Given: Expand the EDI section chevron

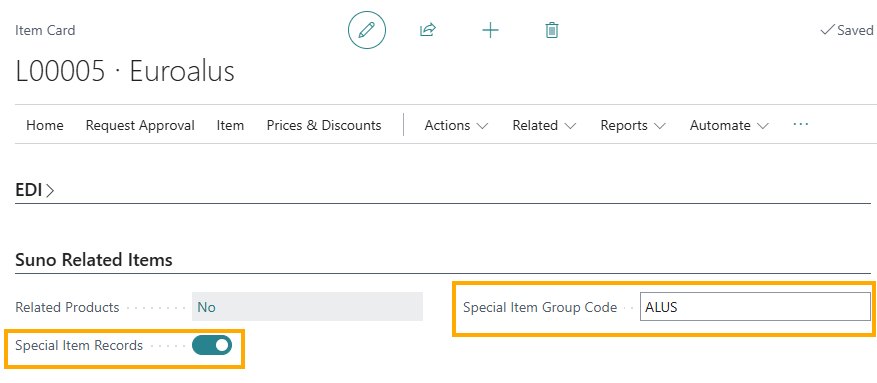Looking at the screenshot, I should coord(50,191).
